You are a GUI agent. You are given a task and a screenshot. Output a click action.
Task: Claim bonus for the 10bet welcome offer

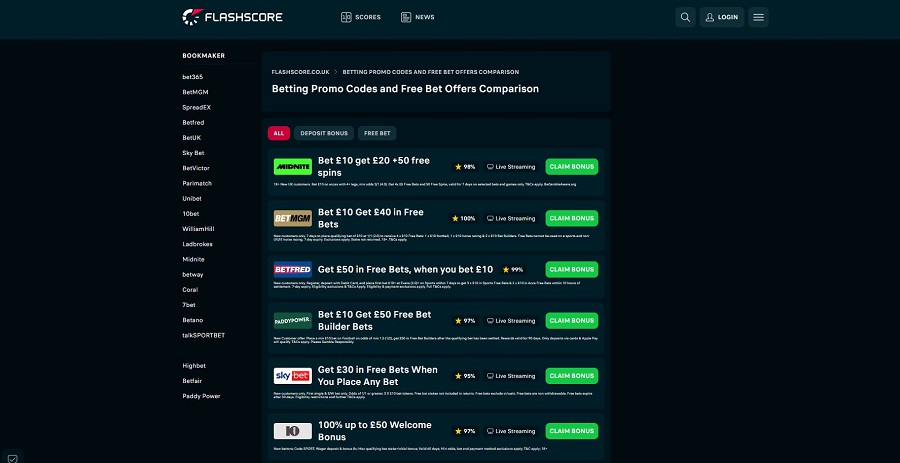pos(572,431)
